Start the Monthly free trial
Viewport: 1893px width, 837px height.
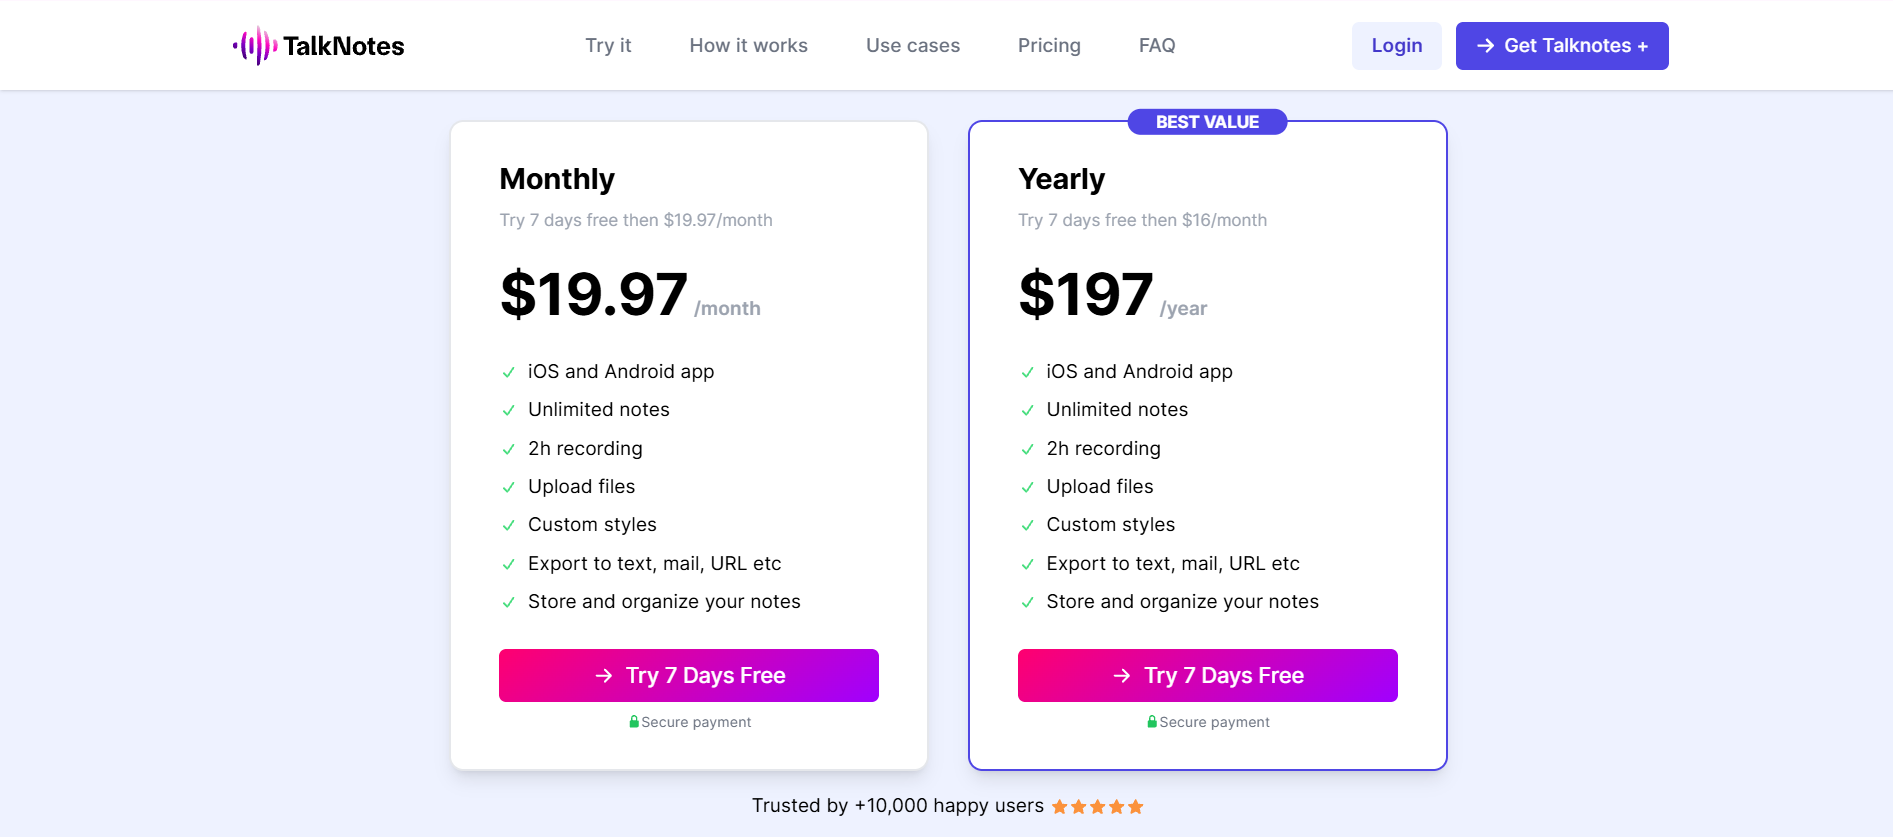[x=688, y=675]
